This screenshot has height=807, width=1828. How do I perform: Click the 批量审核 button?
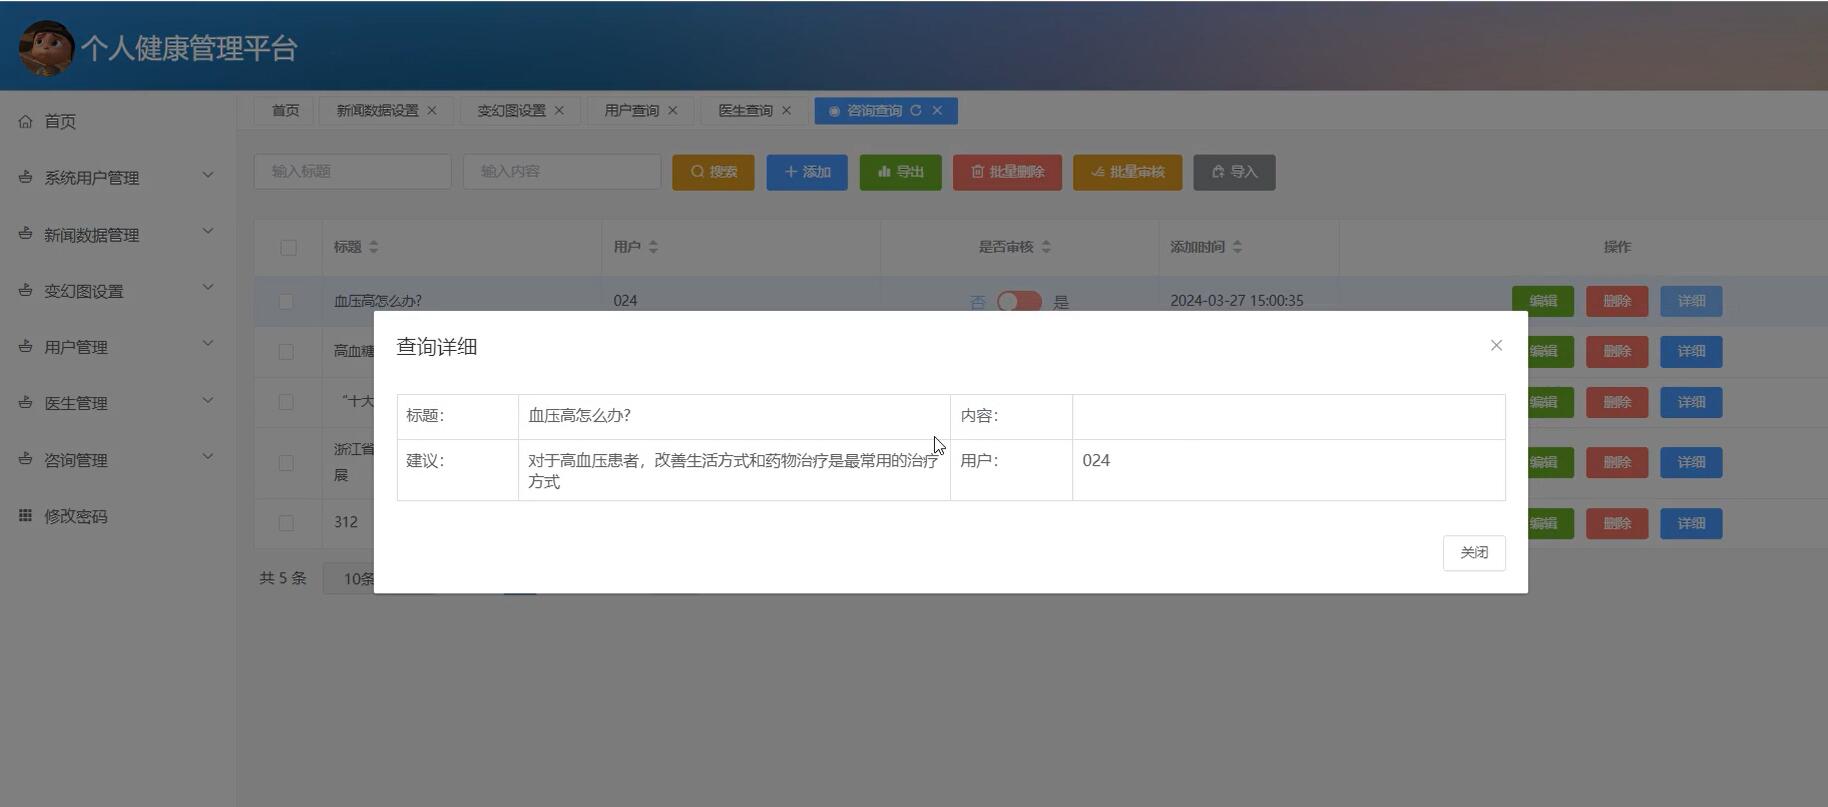click(x=1127, y=172)
